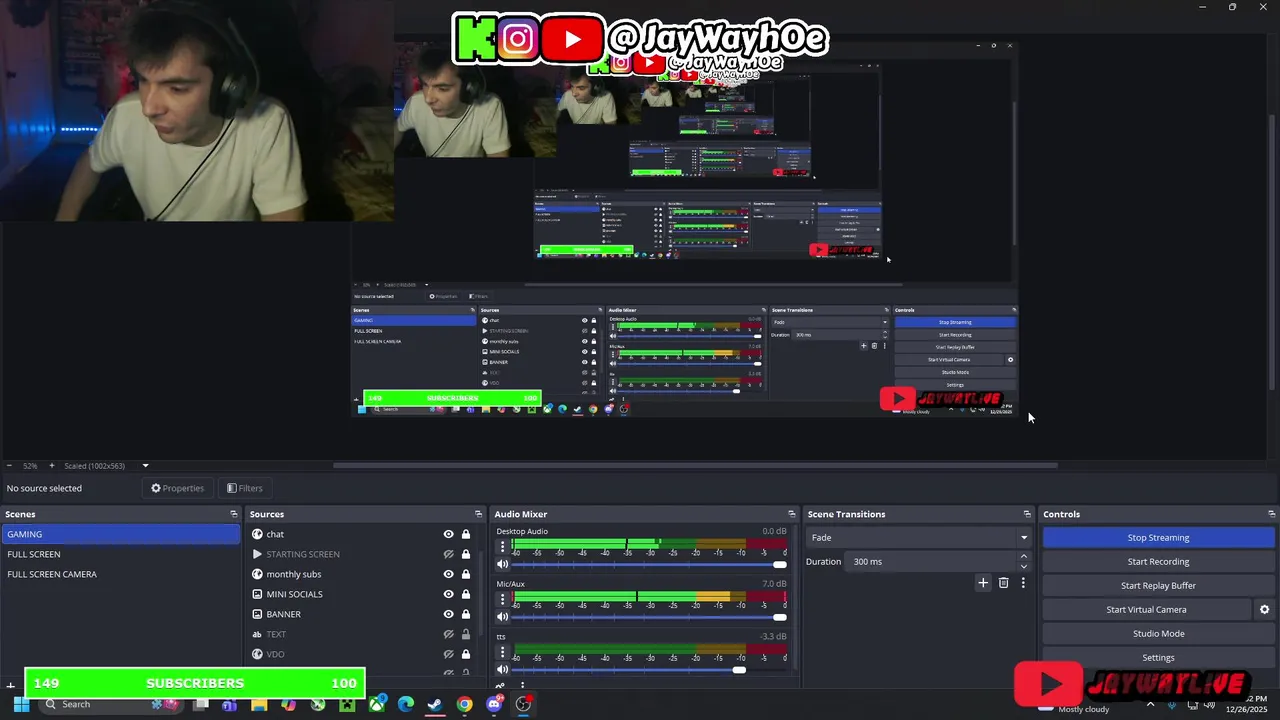Screen dimensions: 1280x720
Task: Open OBS Settings
Action: click(1158, 657)
